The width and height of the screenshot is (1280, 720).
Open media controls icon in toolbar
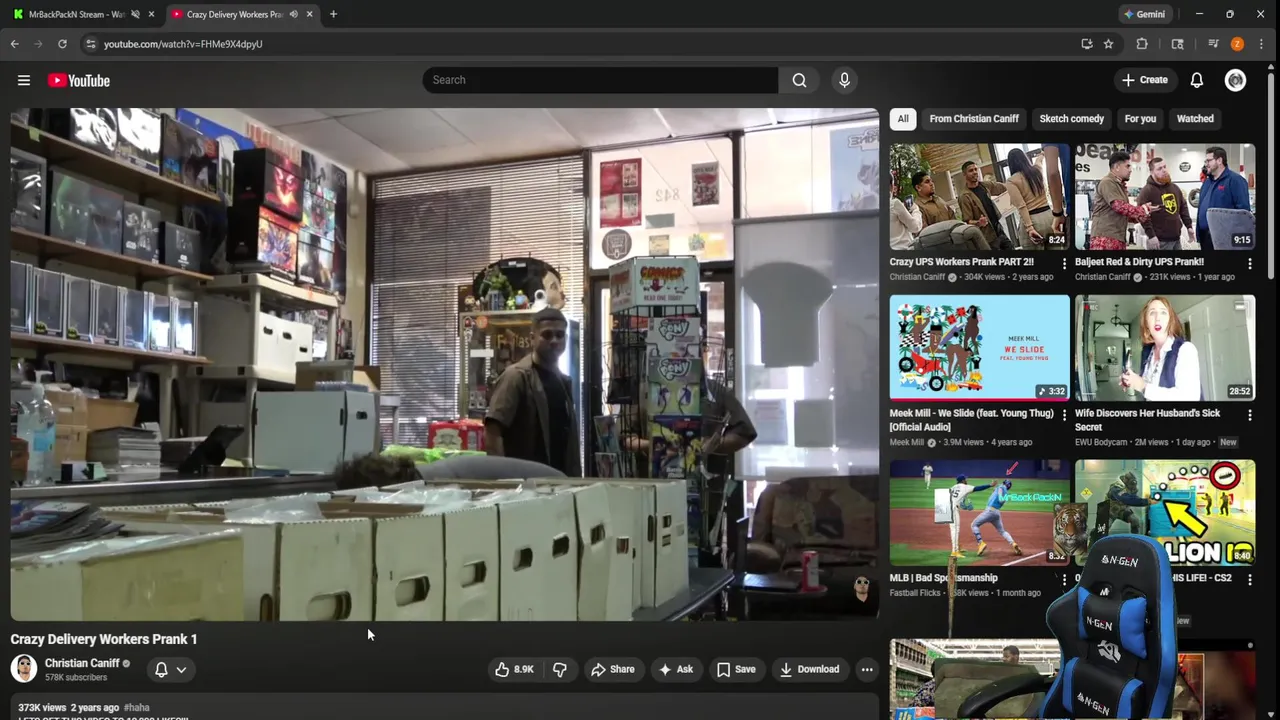[1213, 44]
